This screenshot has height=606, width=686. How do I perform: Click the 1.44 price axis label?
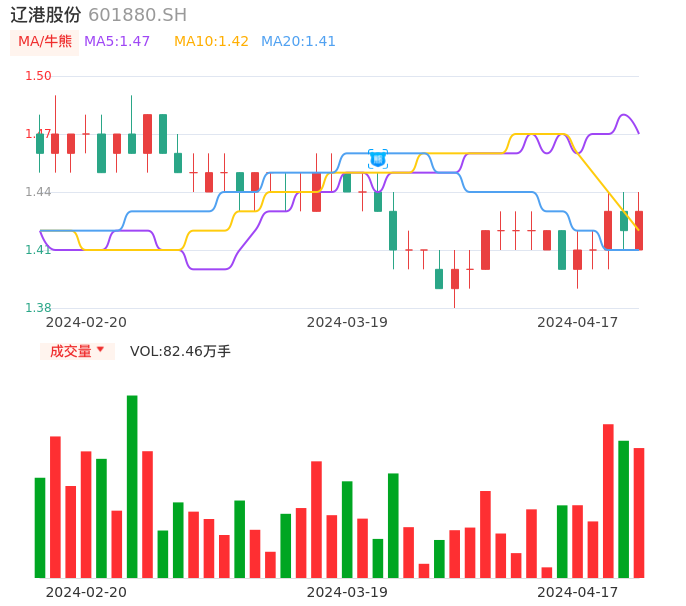[x=38, y=192]
